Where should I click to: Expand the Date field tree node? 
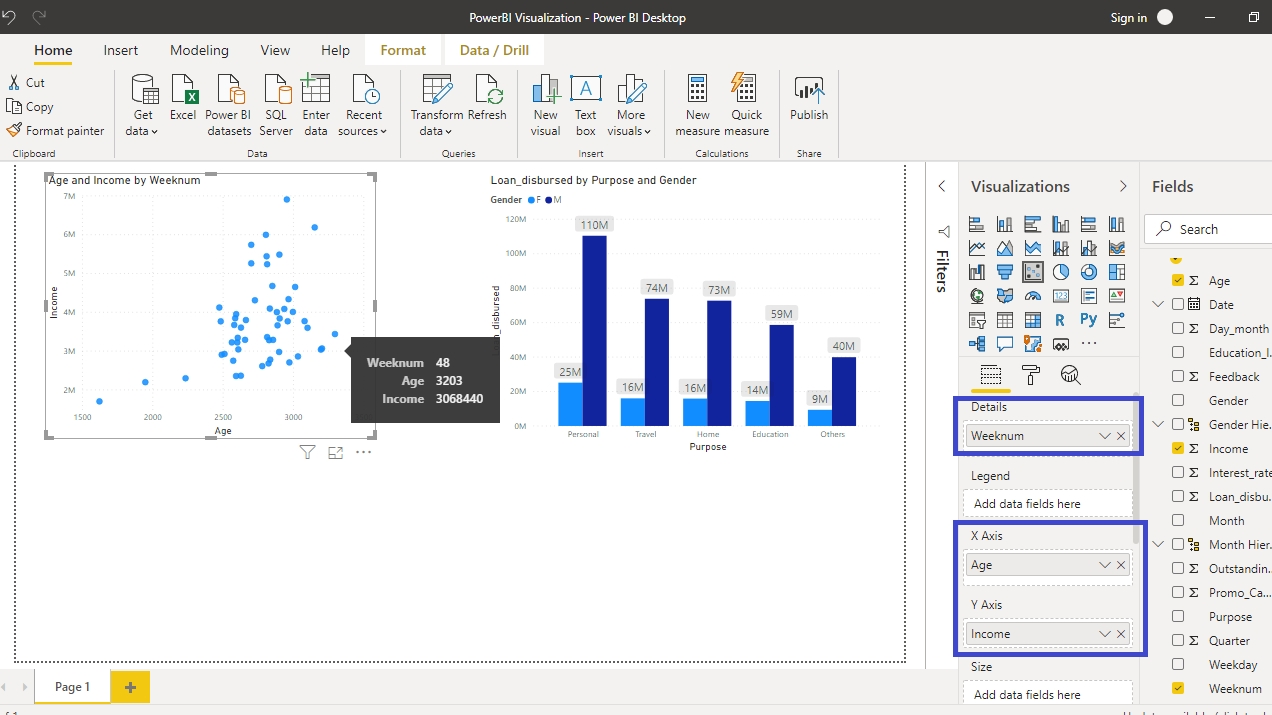[1158, 305]
